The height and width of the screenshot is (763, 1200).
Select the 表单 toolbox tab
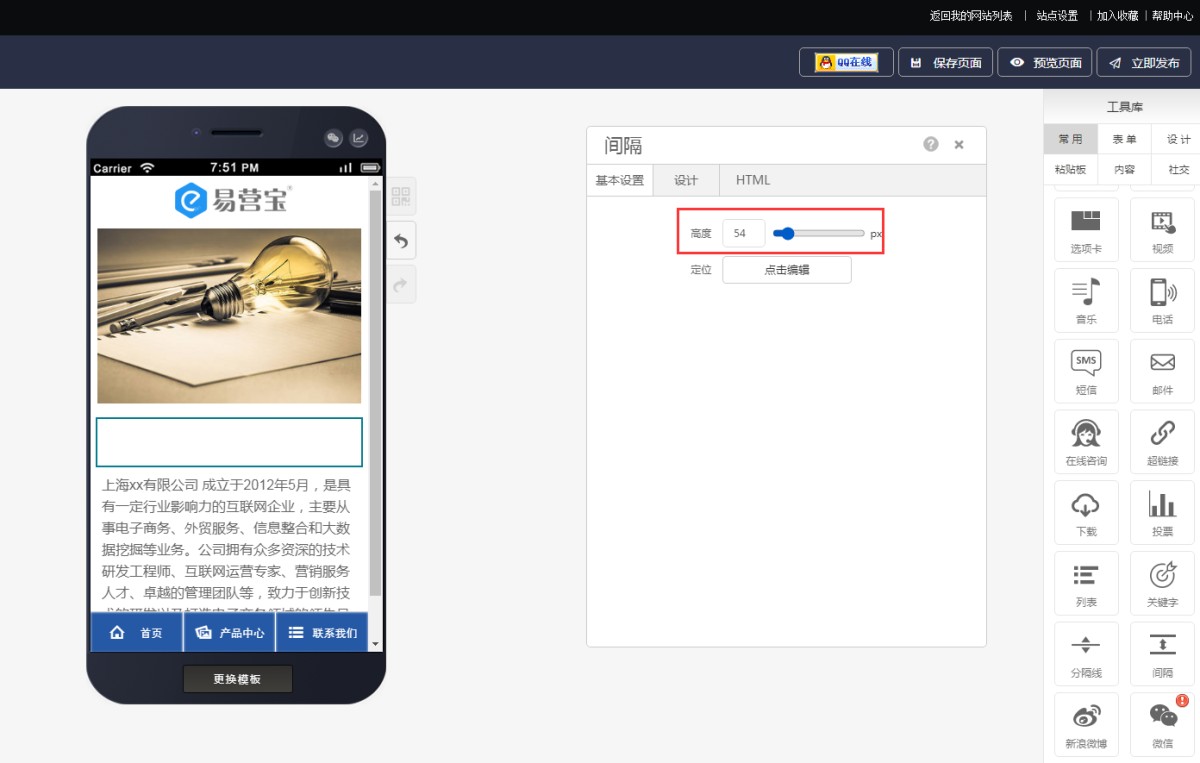[1124, 139]
